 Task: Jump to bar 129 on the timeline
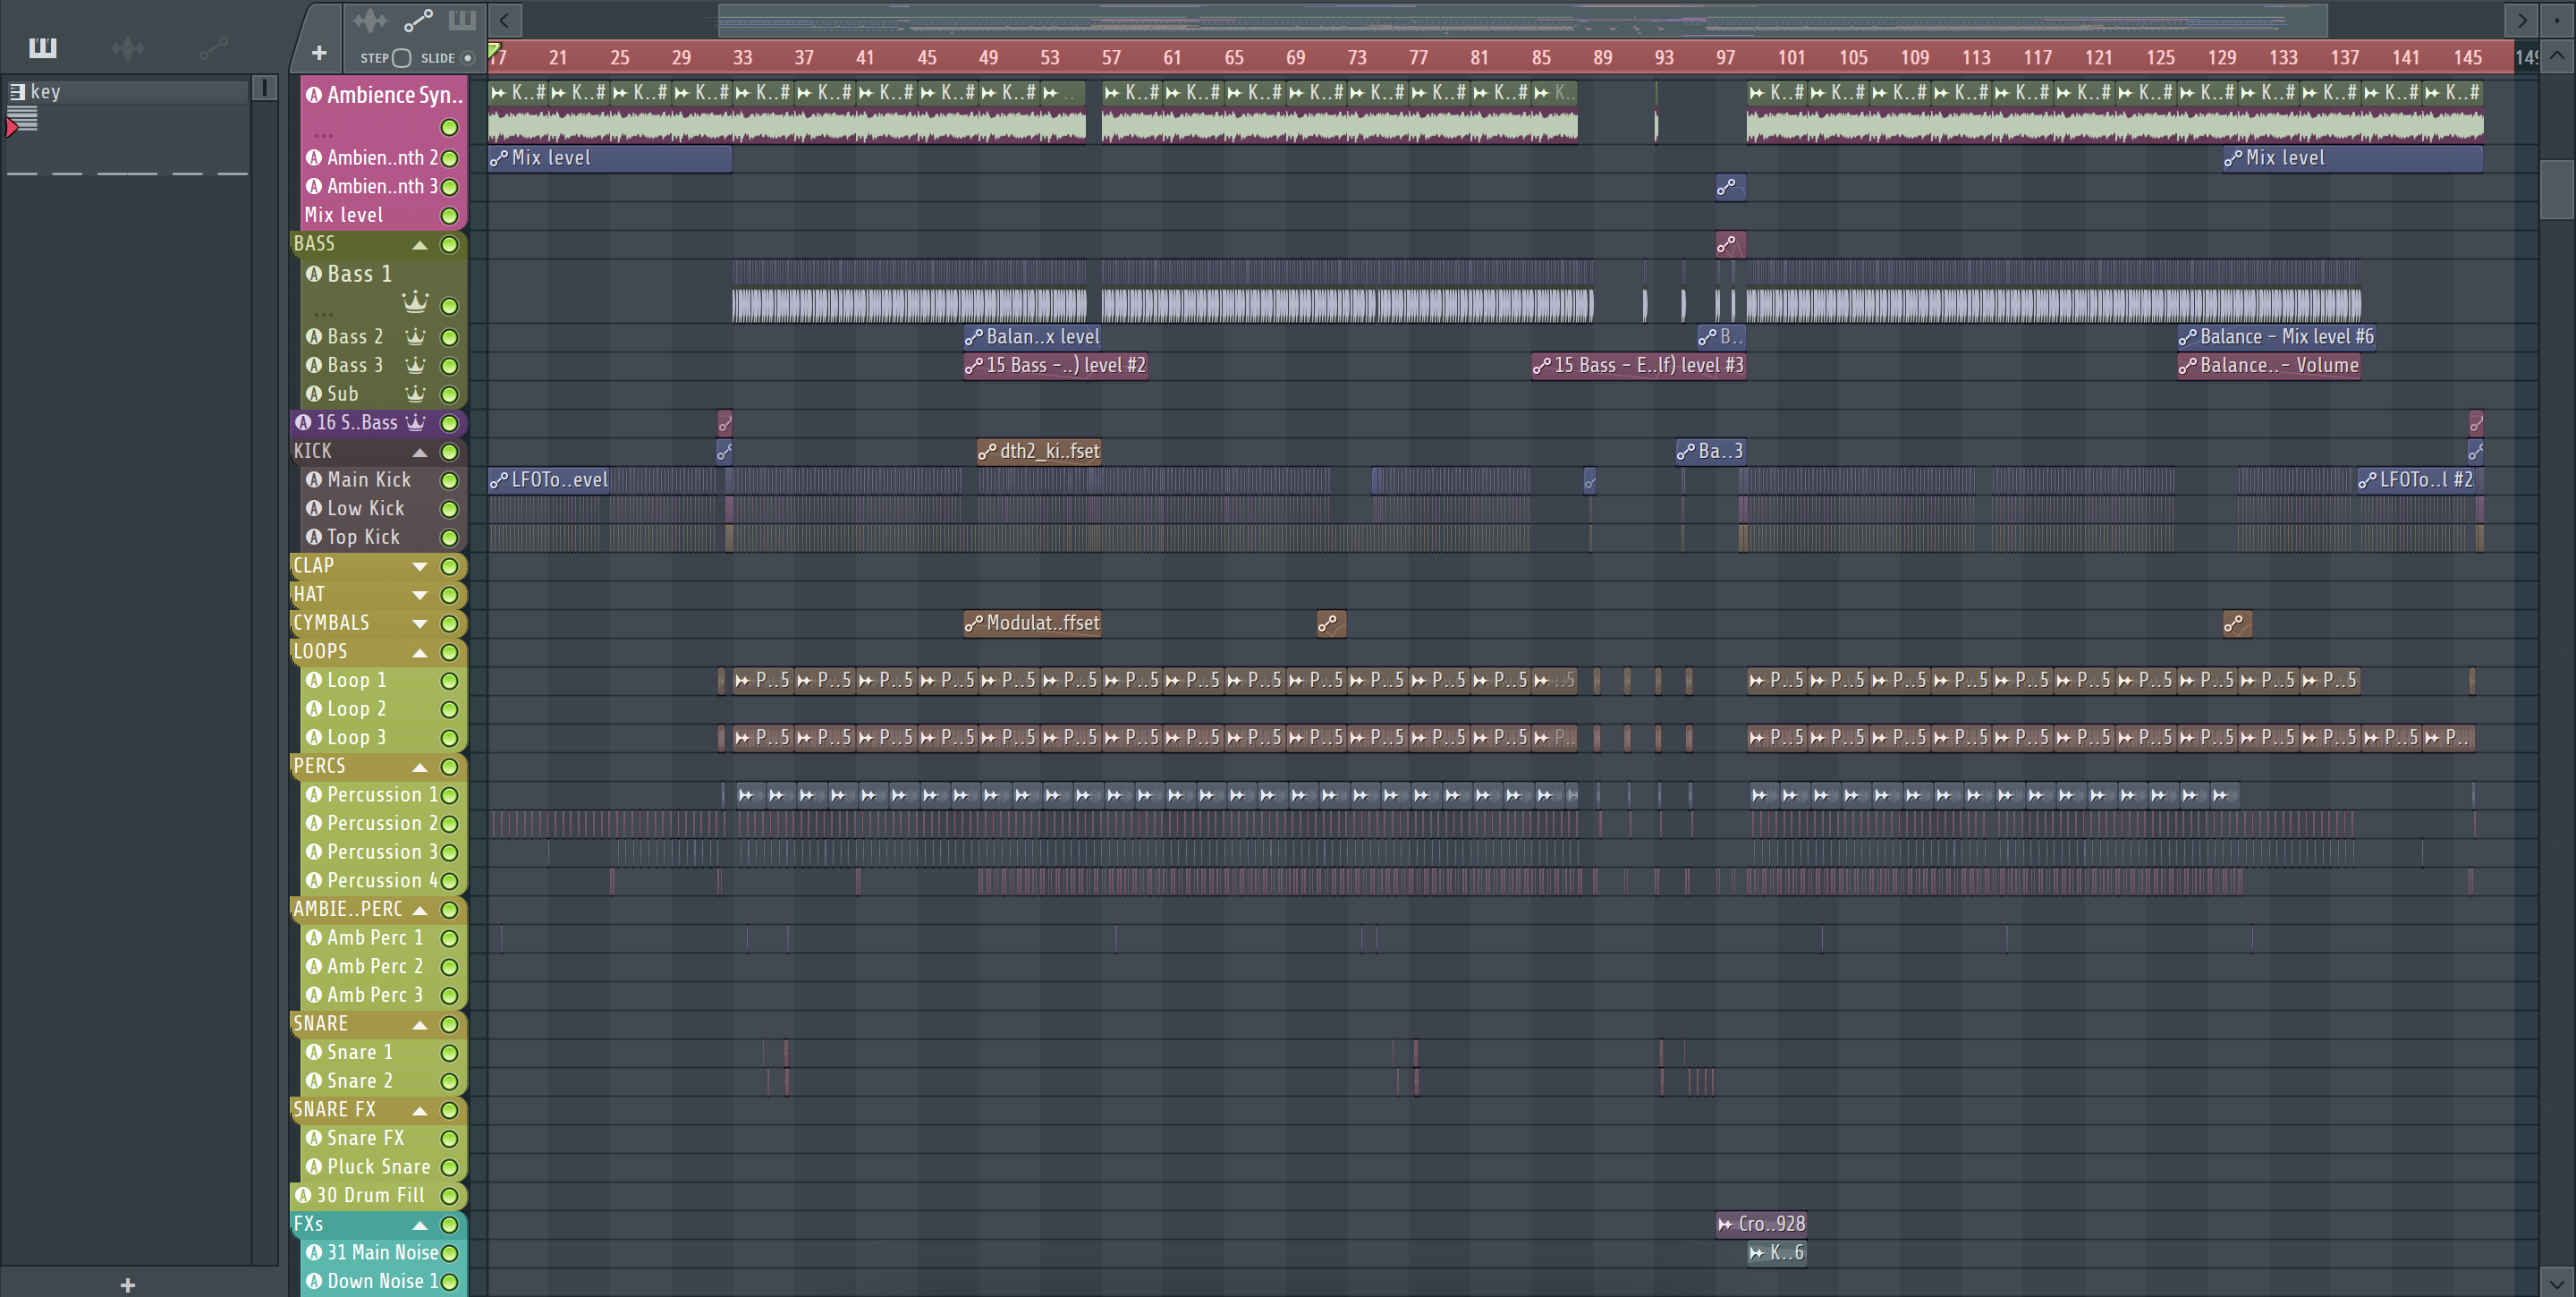[2222, 58]
